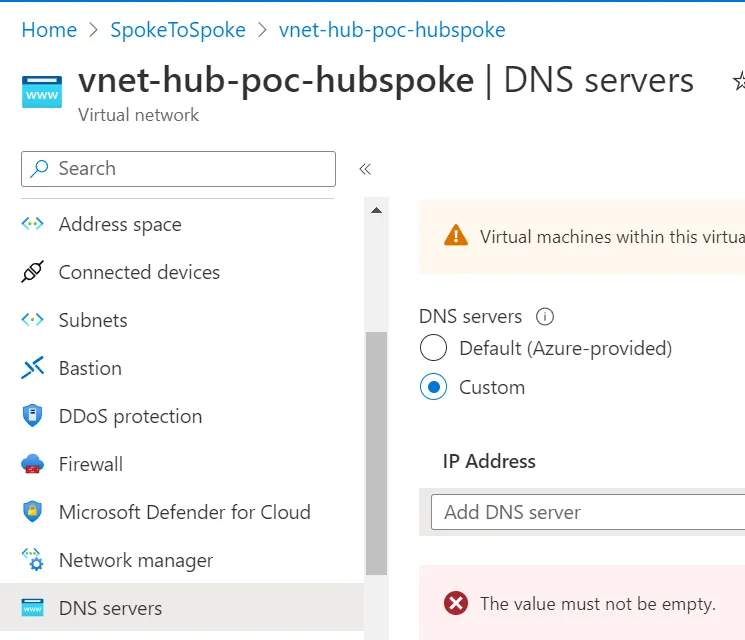Screen dimensions: 745x640
Task: Click the Connected devices plug icon
Action: 33,272
